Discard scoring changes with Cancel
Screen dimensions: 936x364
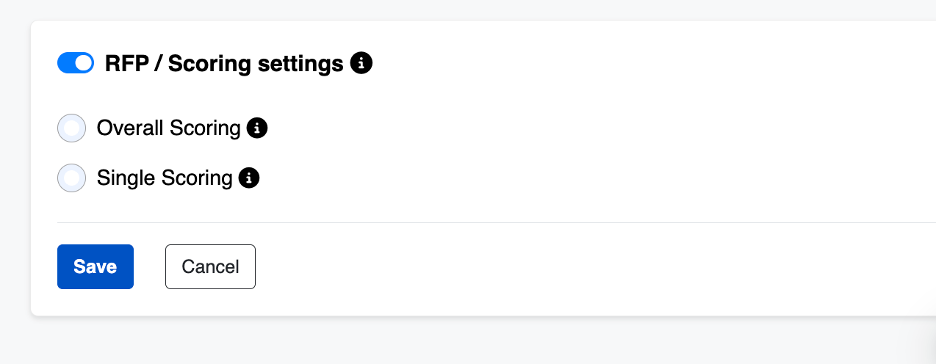tap(210, 266)
